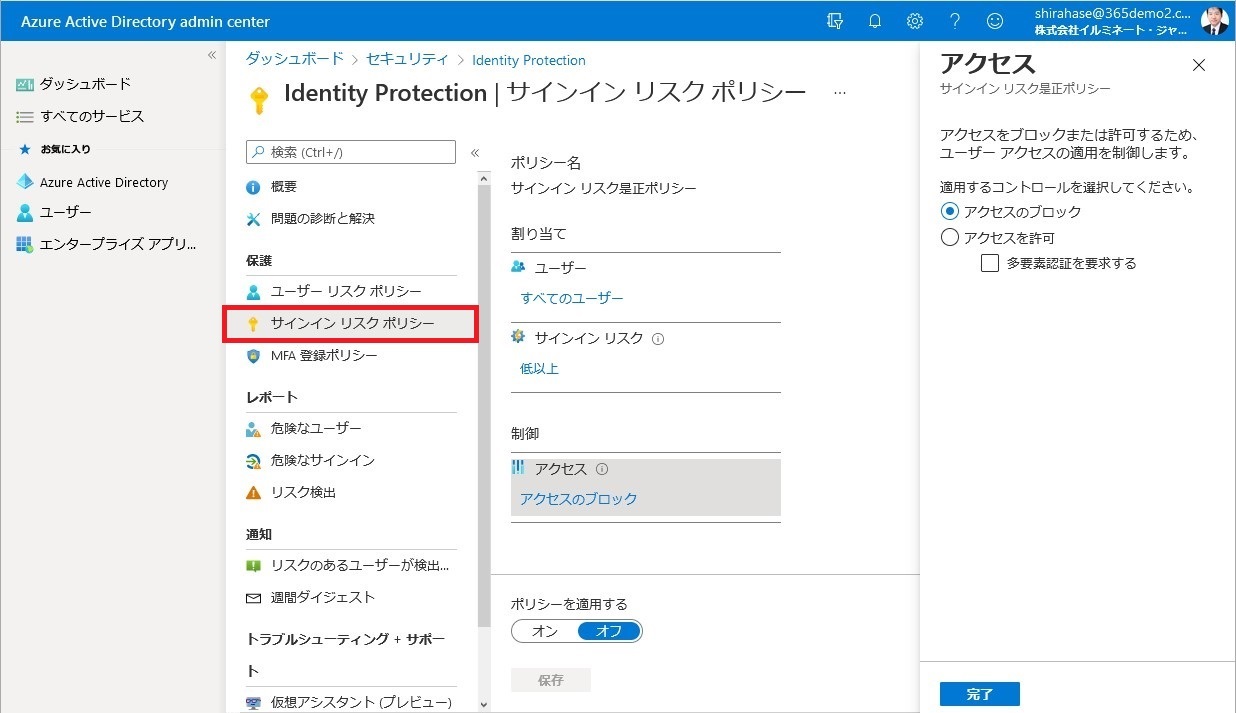The height and width of the screenshot is (713, 1236).
Task: Click the リスク検出 warning triangle icon
Action: [253, 493]
